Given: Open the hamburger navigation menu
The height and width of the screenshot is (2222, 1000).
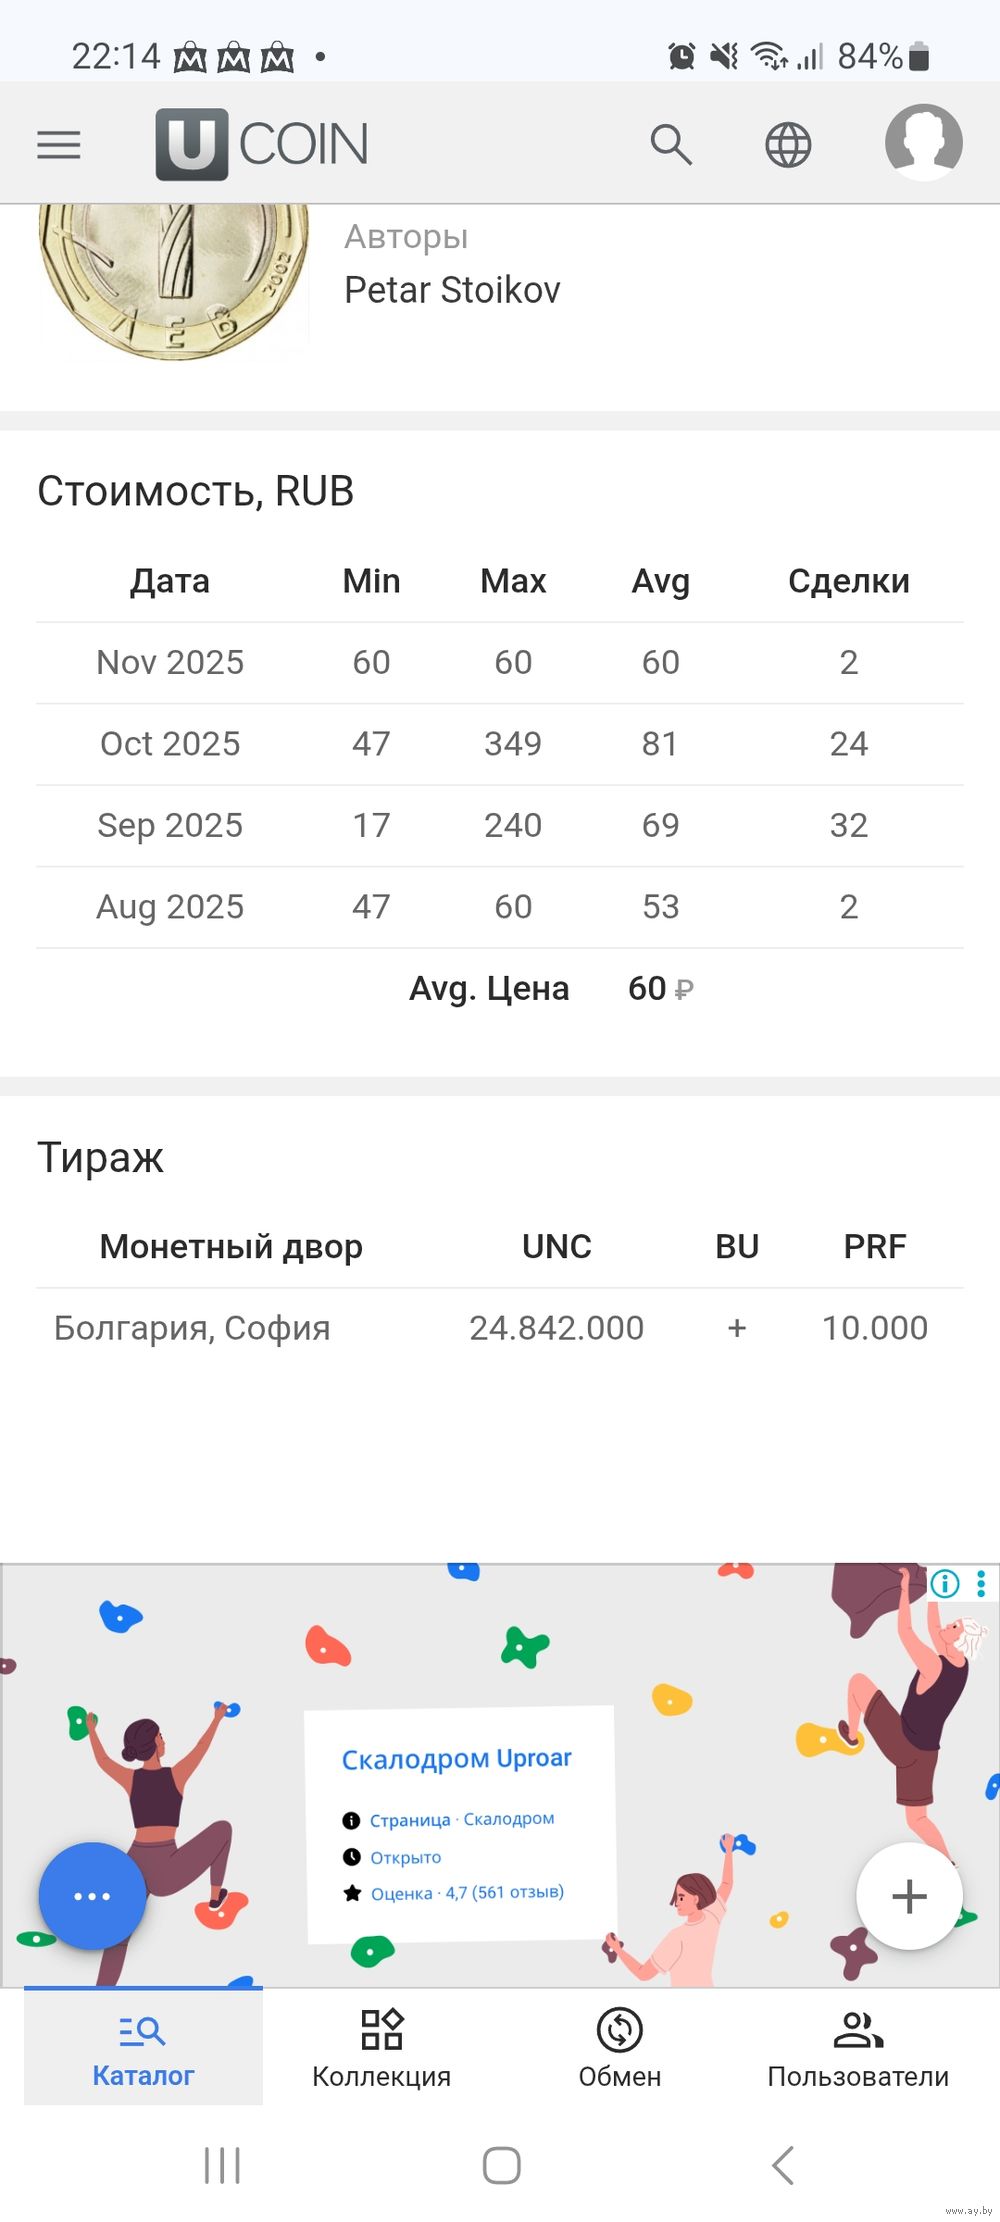Looking at the screenshot, I should coord(59,145).
